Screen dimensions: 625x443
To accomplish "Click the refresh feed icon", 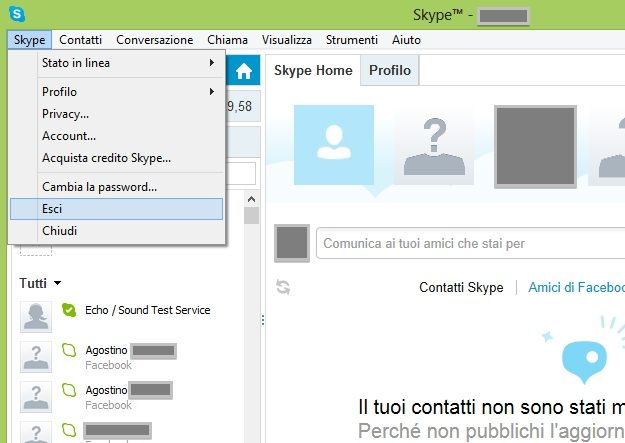I will pyautogui.click(x=283, y=287).
